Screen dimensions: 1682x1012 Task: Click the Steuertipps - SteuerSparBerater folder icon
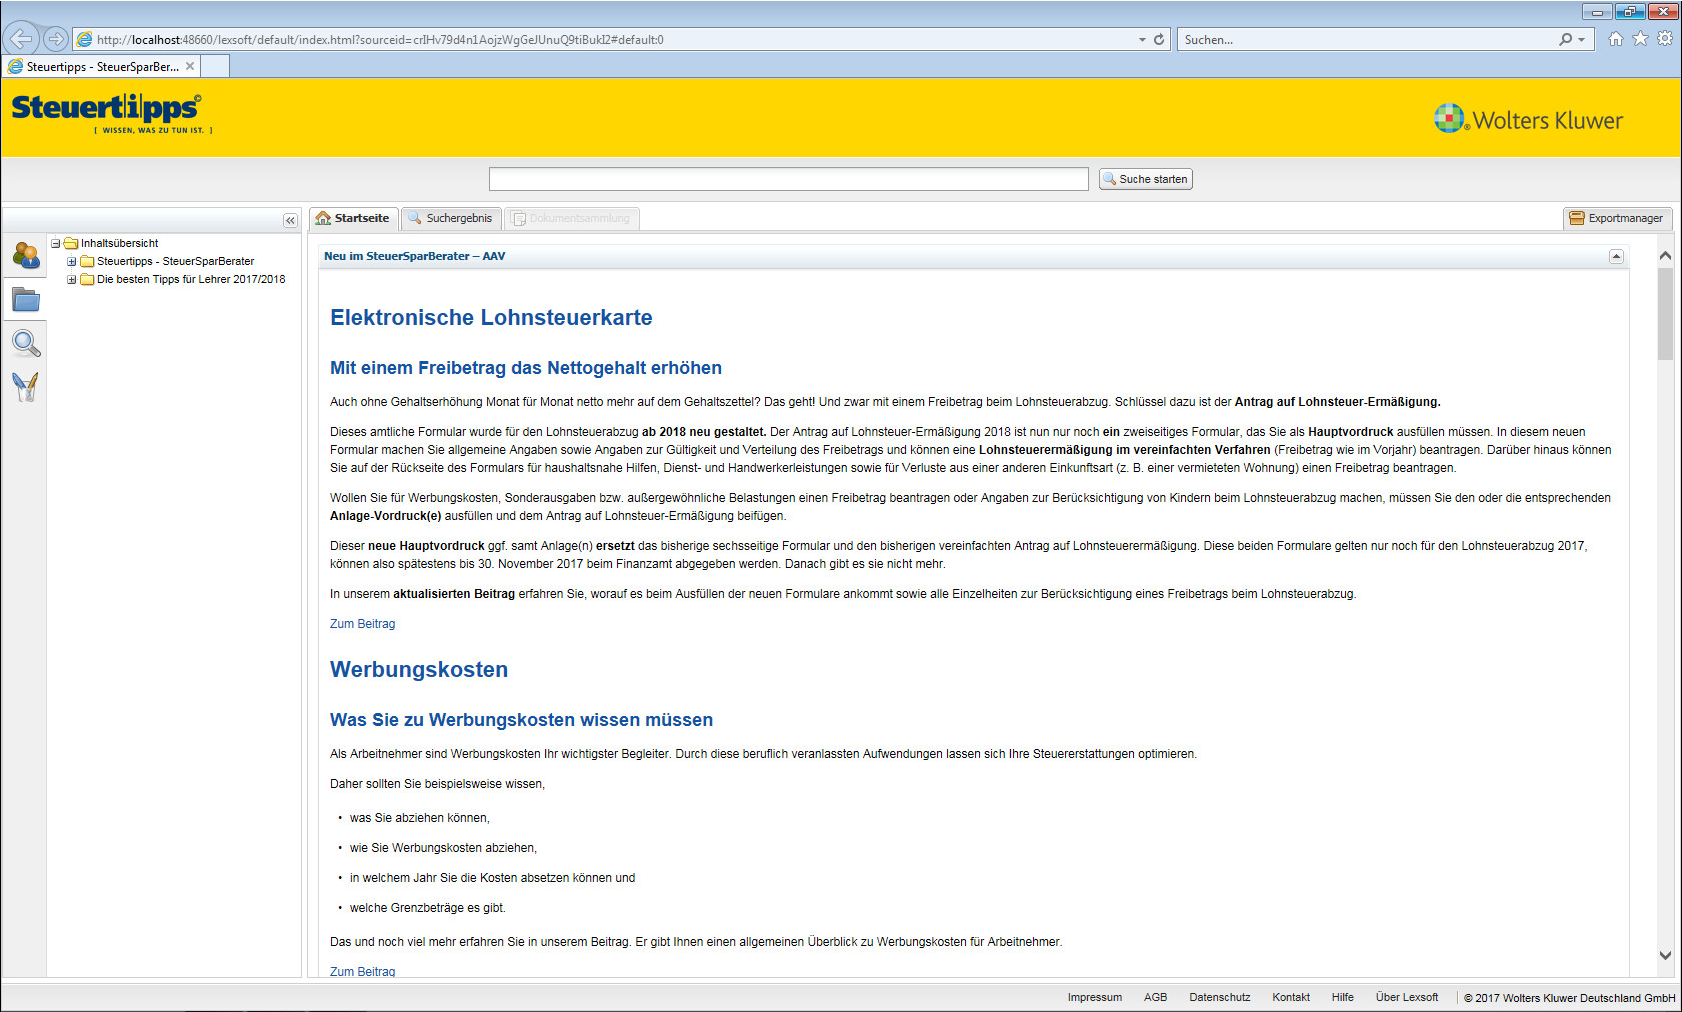(x=87, y=261)
